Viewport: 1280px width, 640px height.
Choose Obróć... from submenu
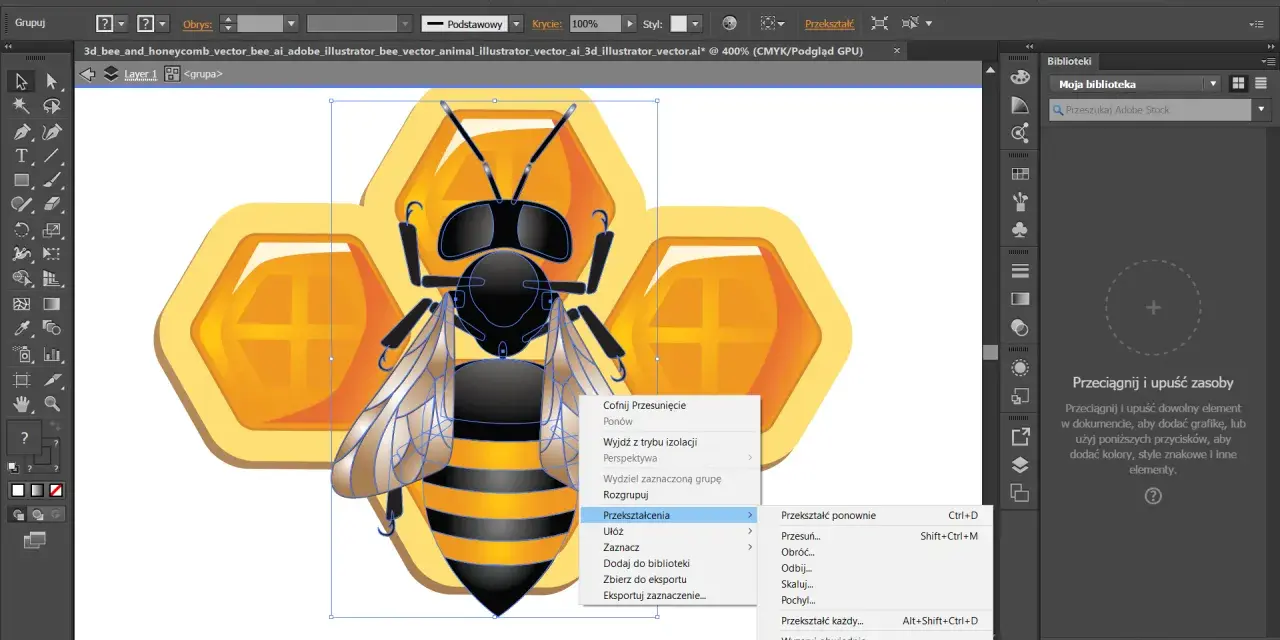click(797, 552)
